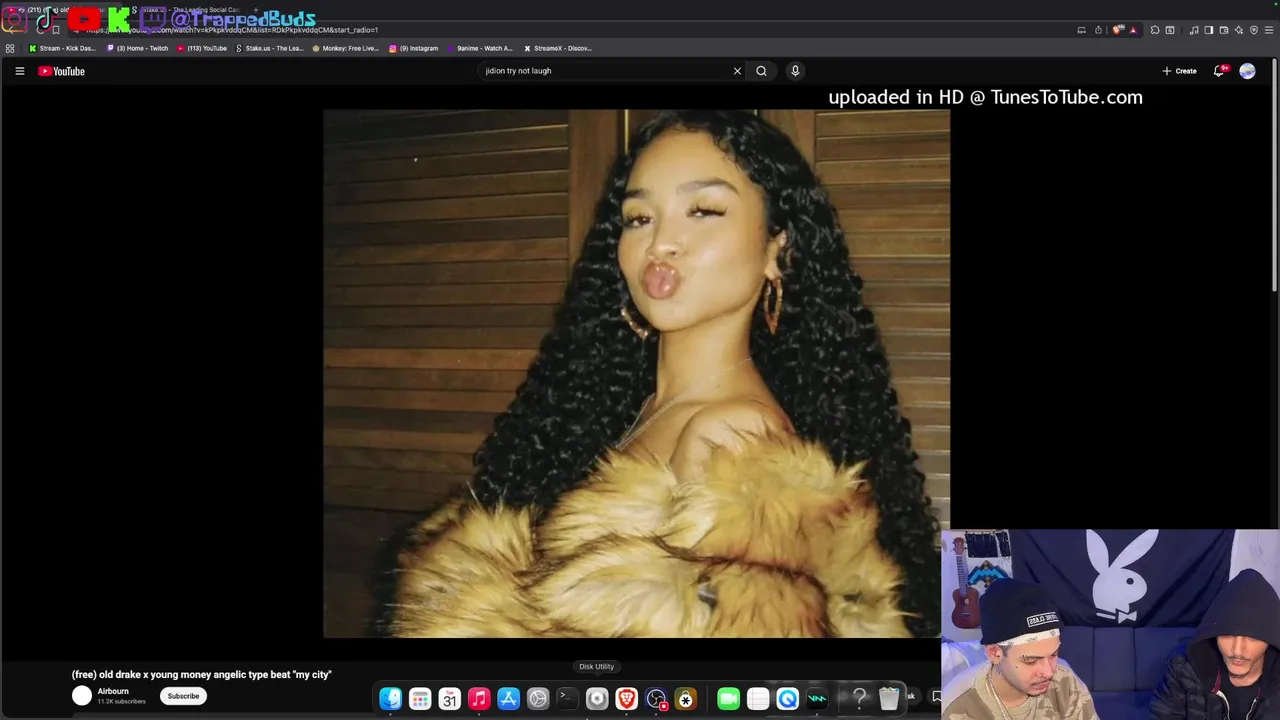Open the '(9) Instagram' bookmark
Screen dimensions: 1280x720
pyautogui.click(x=414, y=48)
